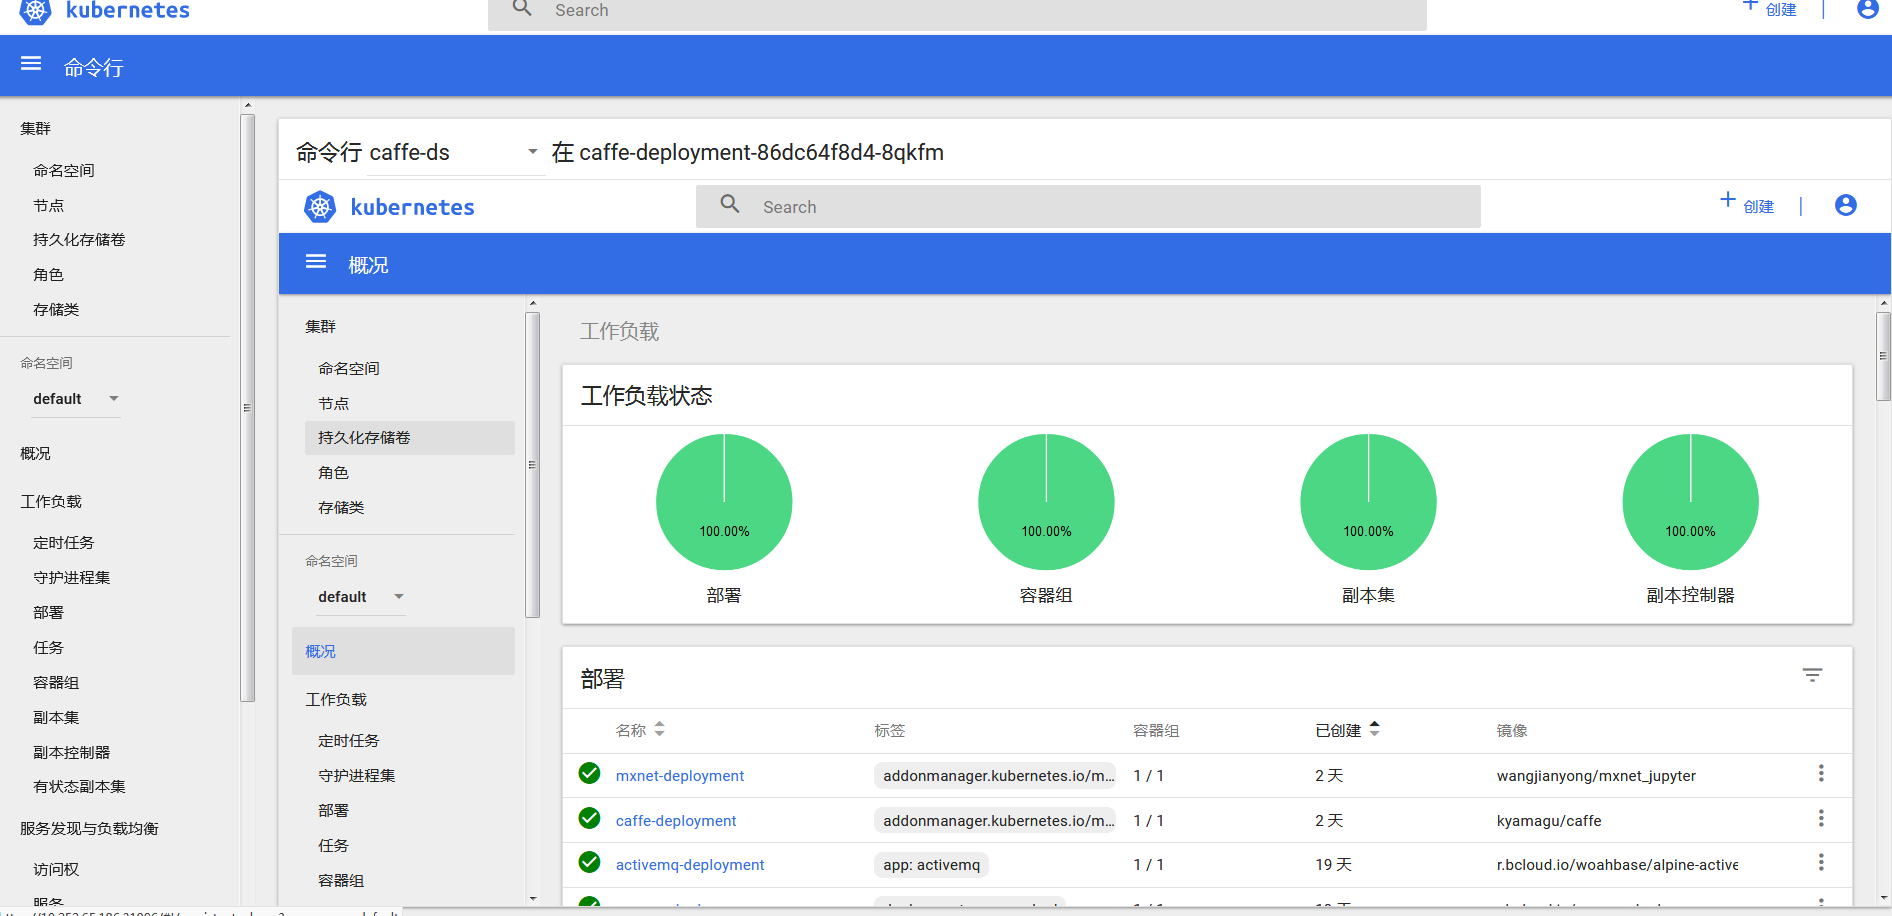Image resolution: width=1892 pixels, height=916 pixels.
Task: Select 存储类 in the outer sidebar
Action: click(56, 310)
